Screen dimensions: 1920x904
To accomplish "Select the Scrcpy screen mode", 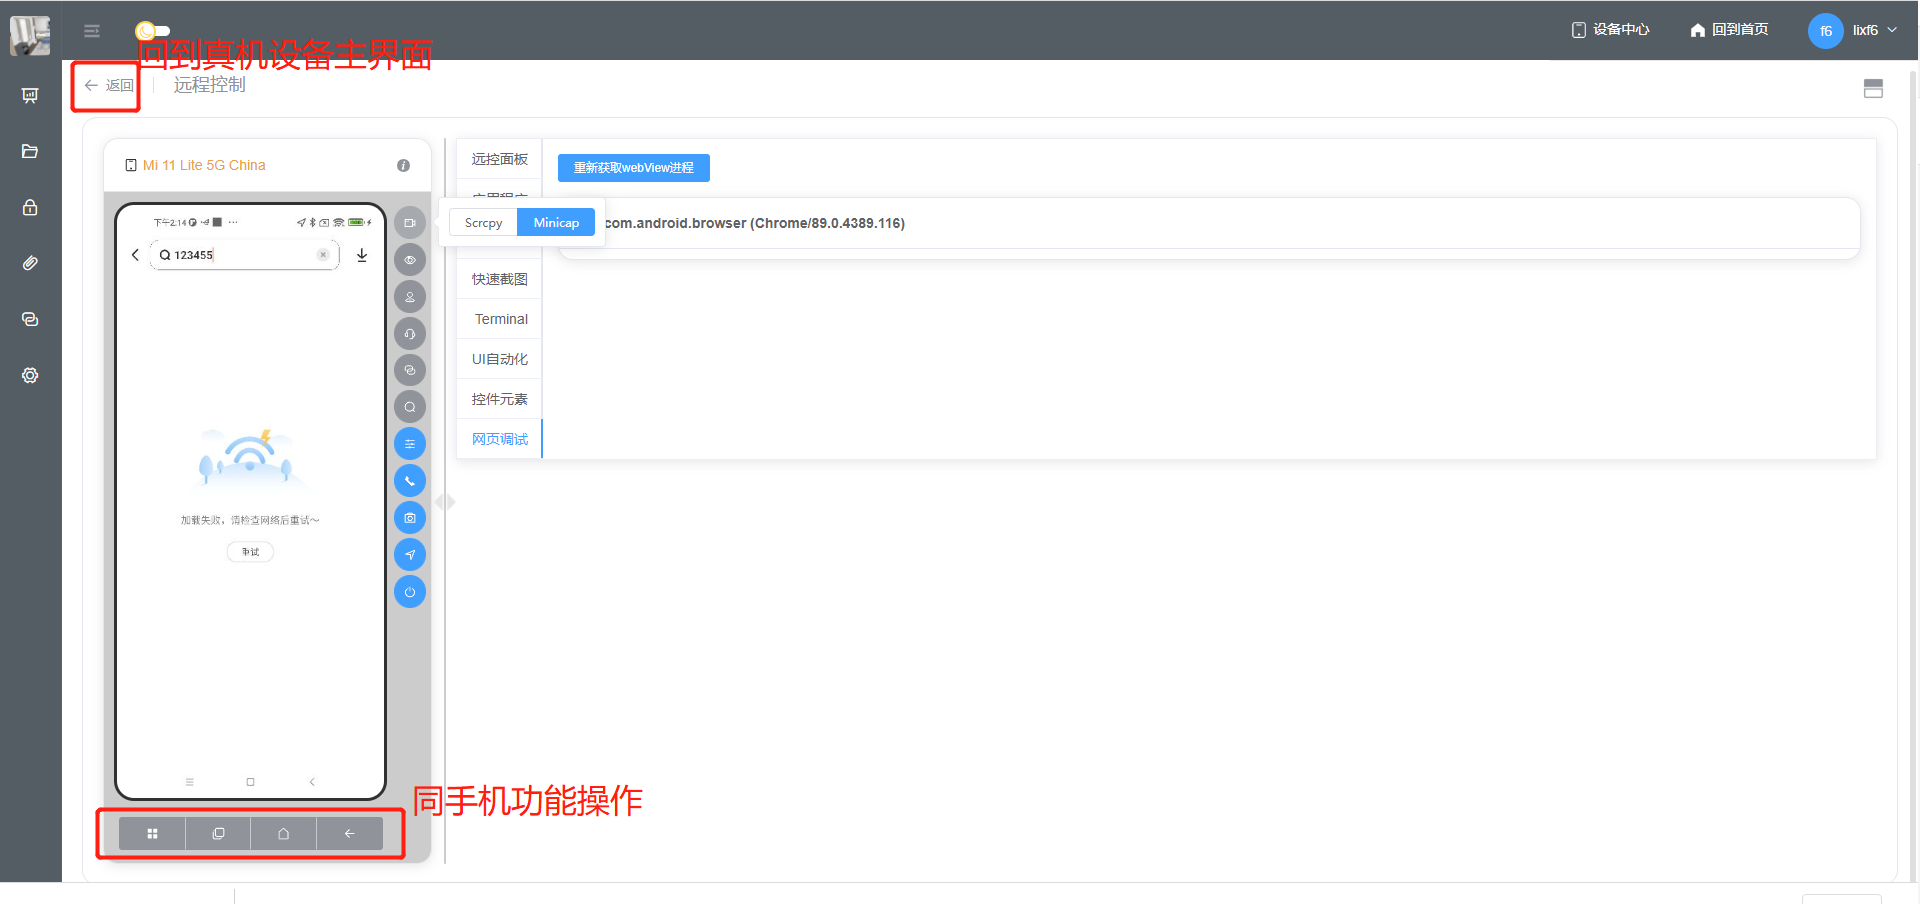I will pos(484,223).
